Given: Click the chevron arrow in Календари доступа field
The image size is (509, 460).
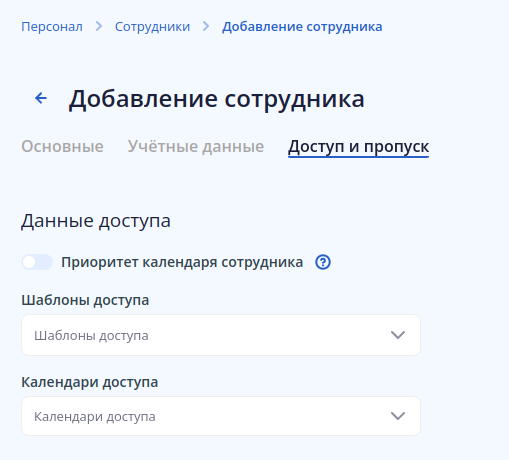Looking at the screenshot, I should pos(398,416).
